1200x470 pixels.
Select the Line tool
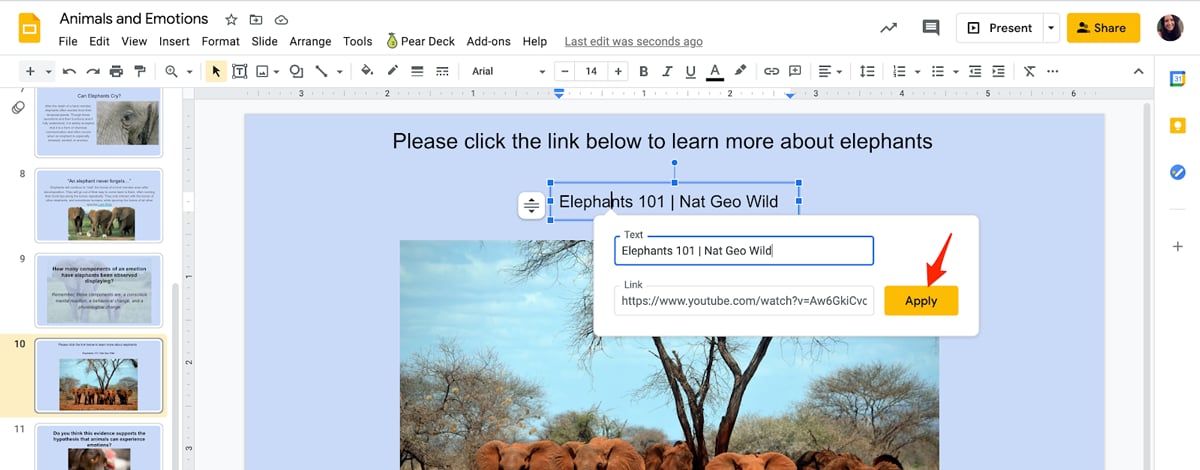click(x=322, y=71)
